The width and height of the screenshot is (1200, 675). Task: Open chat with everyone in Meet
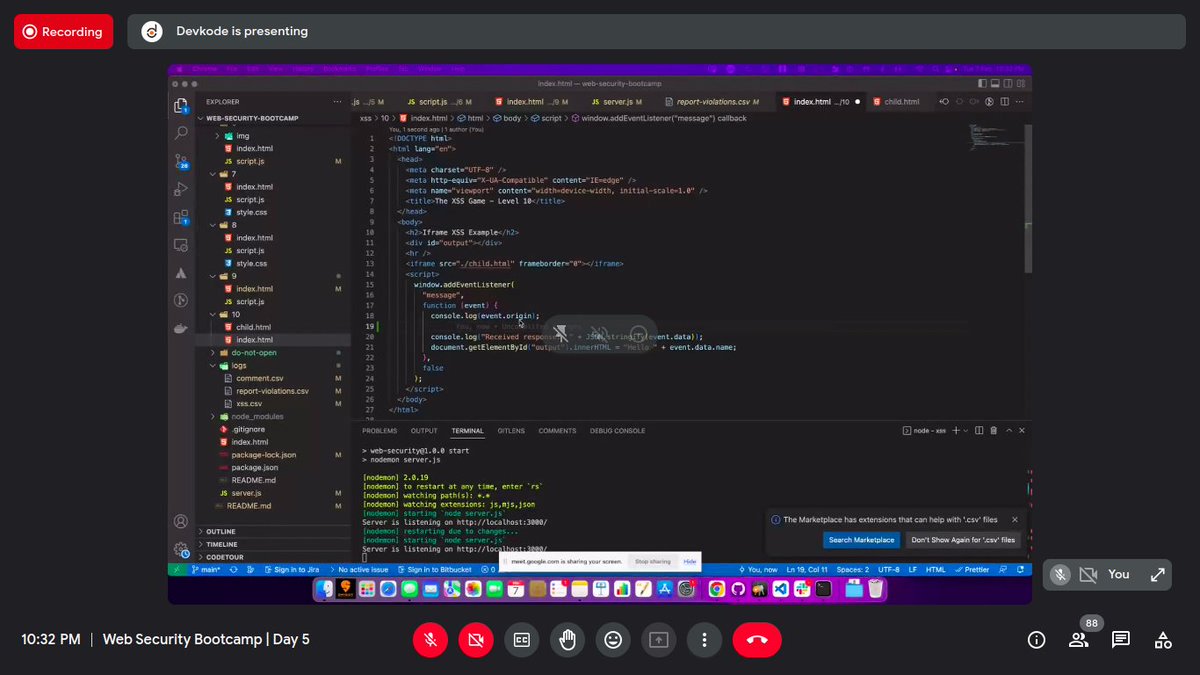click(1121, 640)
